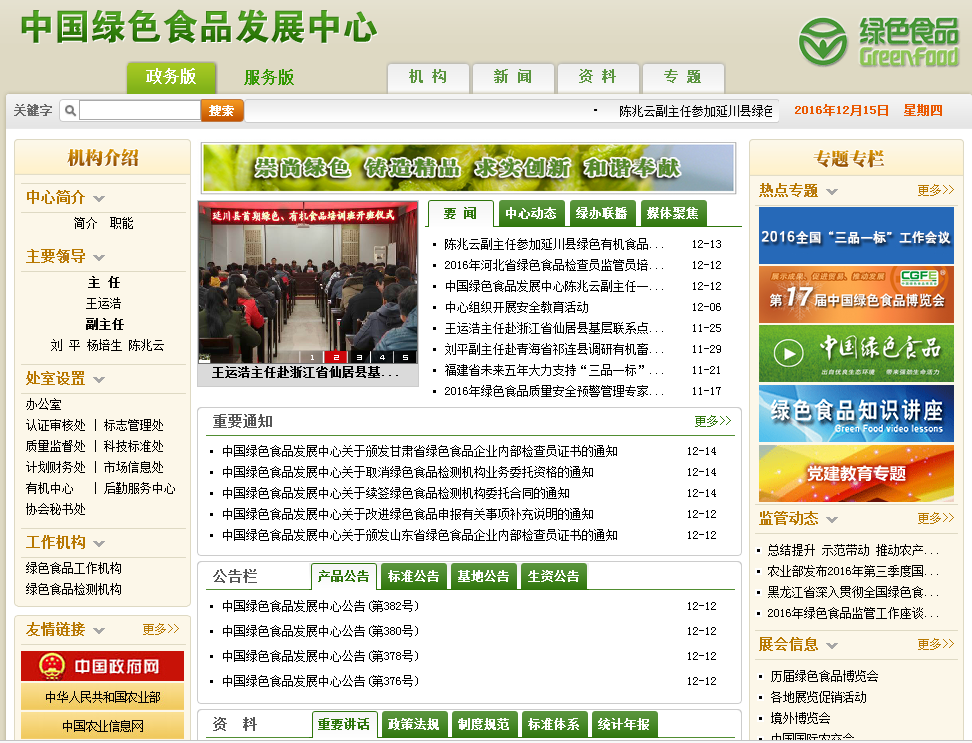This screenshot has height=743, width=972.
Task: Click the 崇尚绿色 铸造精品 slogan banner
Action: (x=469, y=168)
